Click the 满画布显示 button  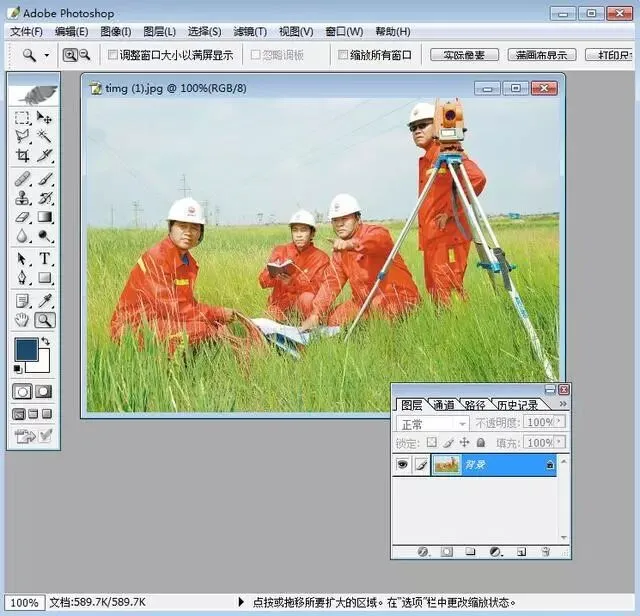point(542,55)
